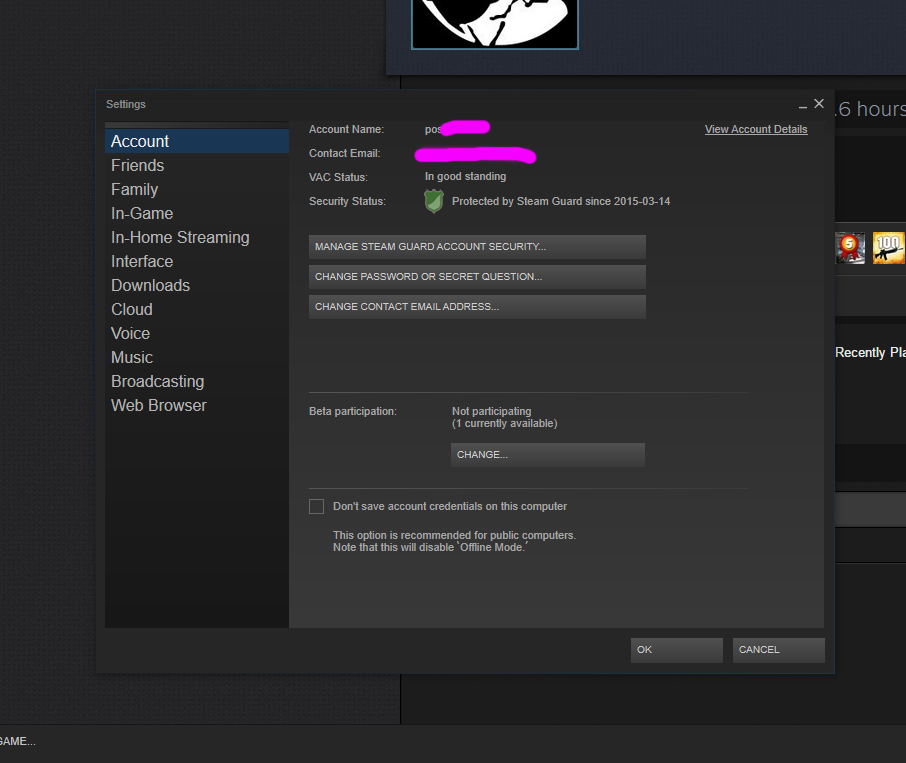Confirm settings with the OK button
This screenshot has width=906, height=763.
677,650
